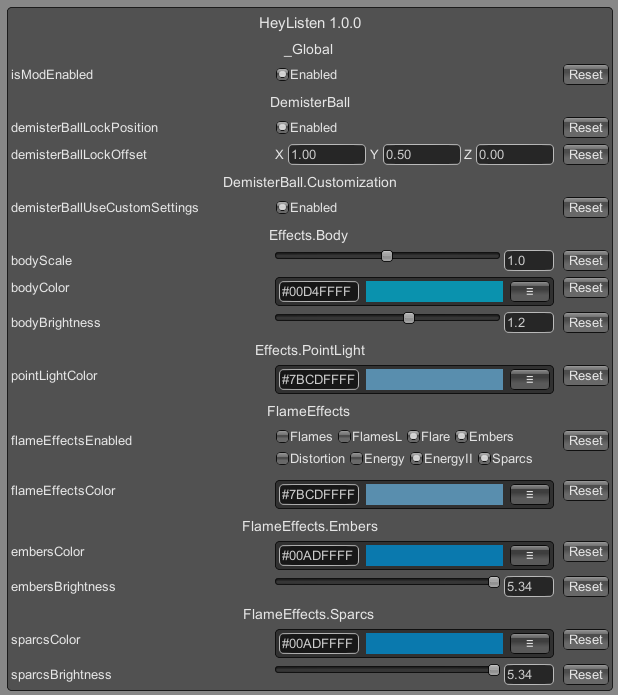
Task: Toggle demisterBallLockPosition Enabled checkbox
Action: click(x=282, y=128)
